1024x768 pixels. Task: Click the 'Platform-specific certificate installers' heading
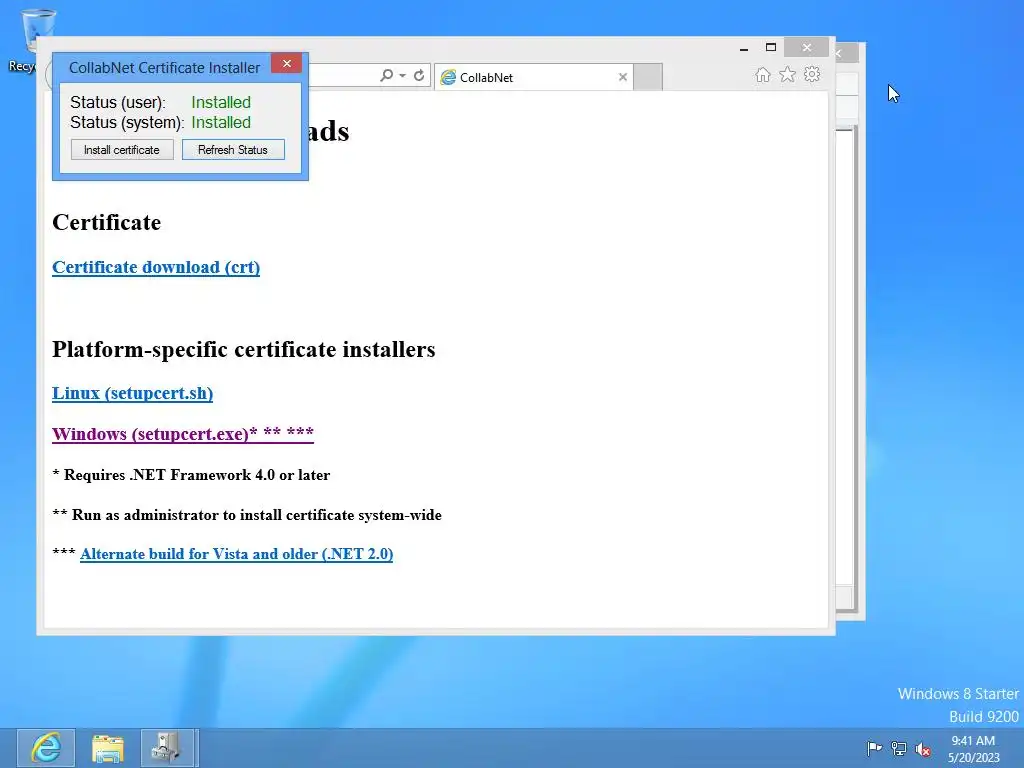click(244, 349)
